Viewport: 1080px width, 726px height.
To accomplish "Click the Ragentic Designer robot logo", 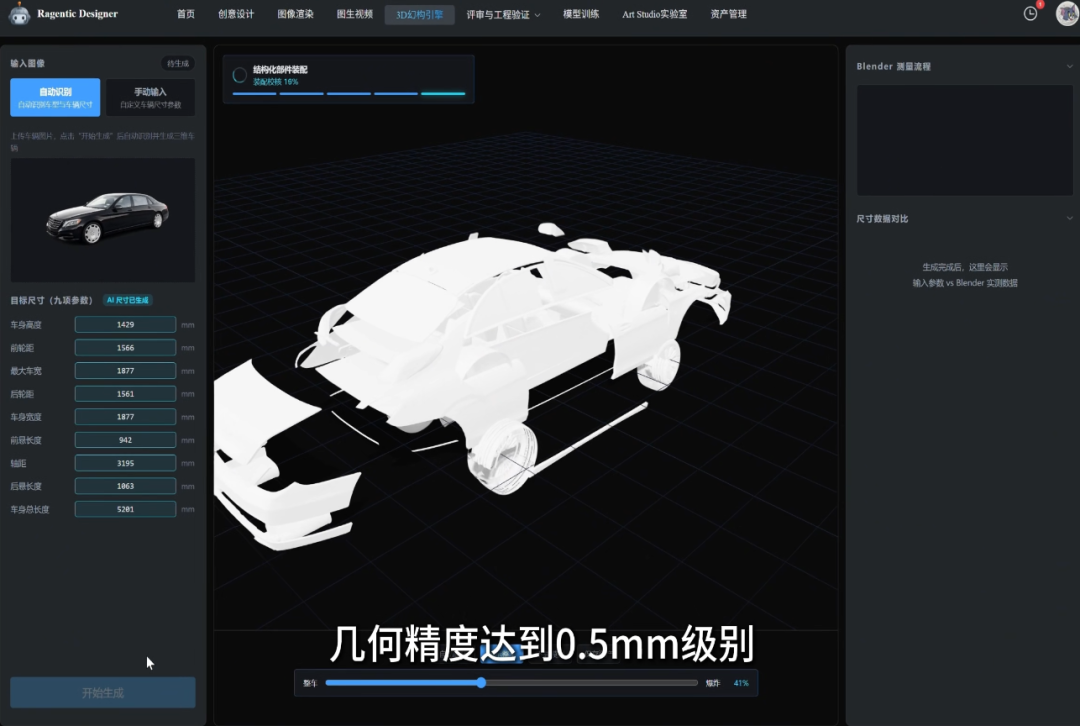I will [x=19, y=14].
